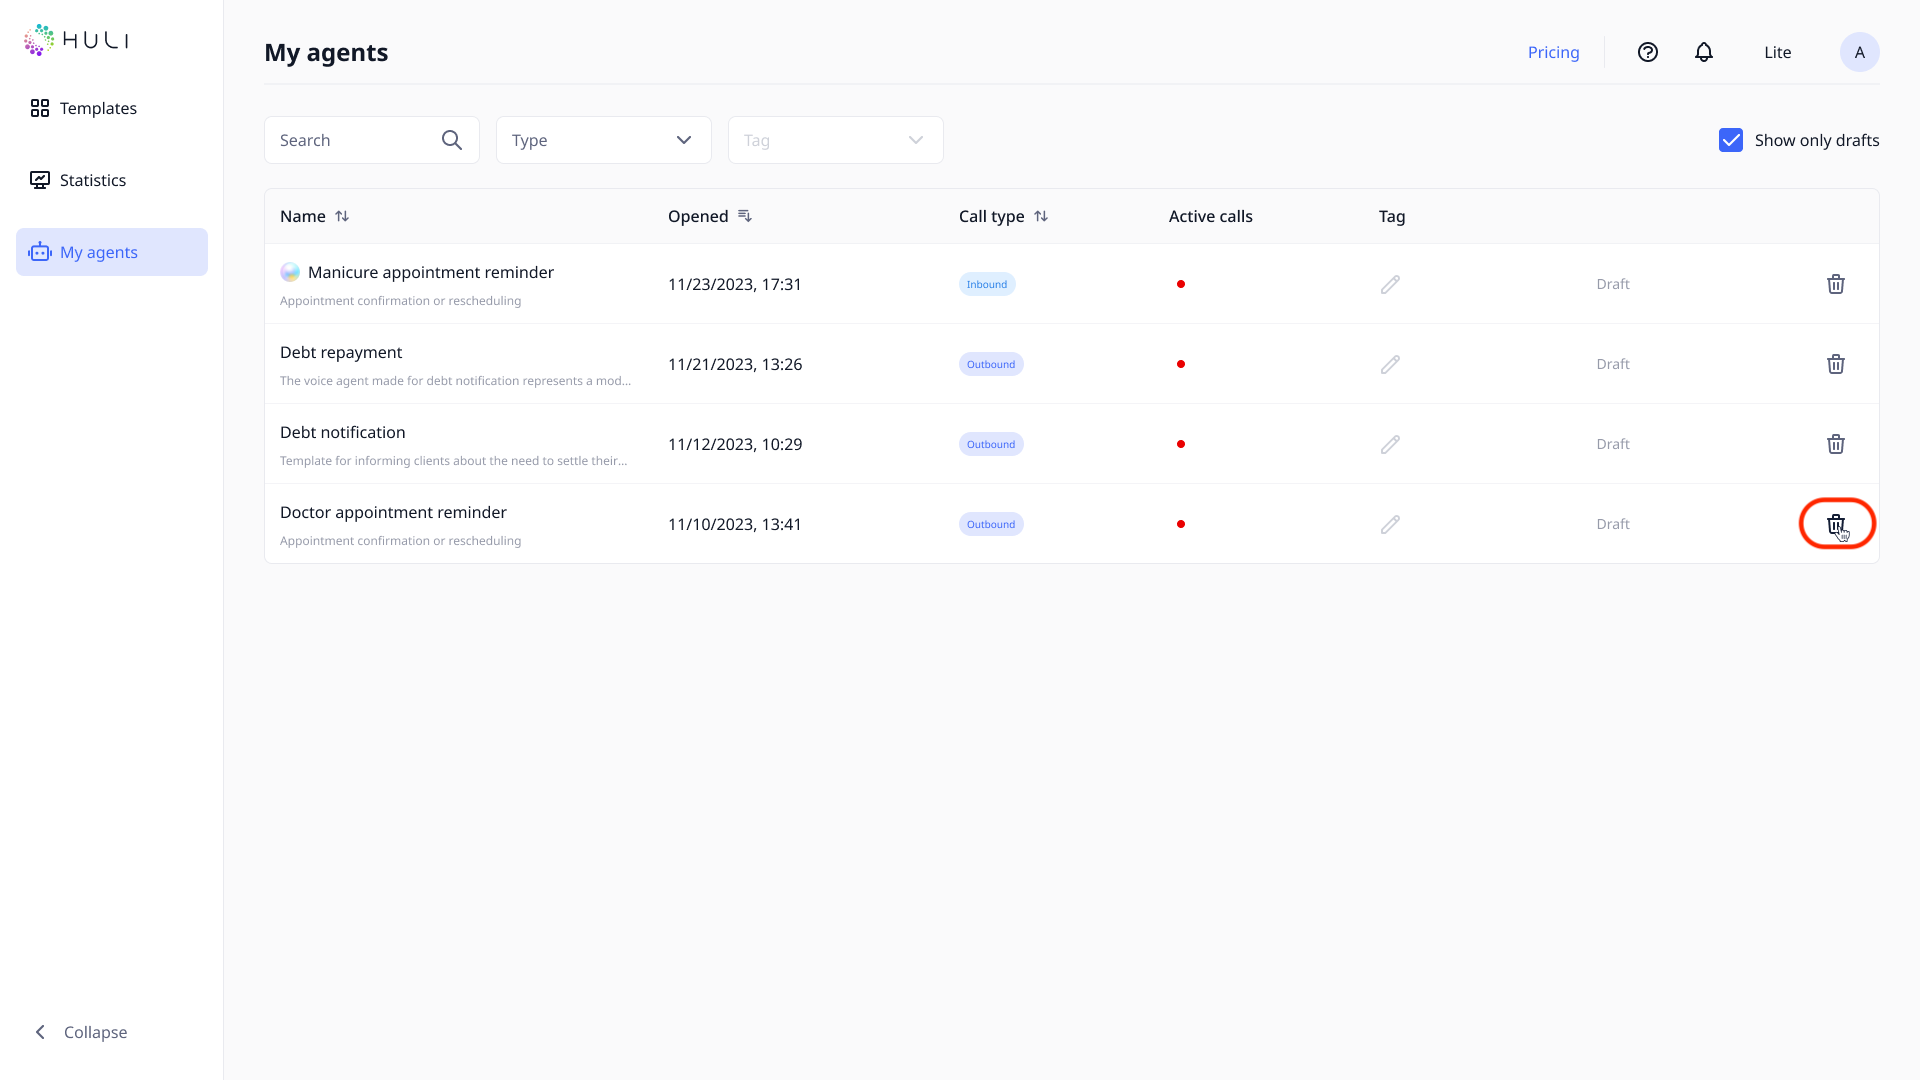Expand the Type dropdown
Image resolution: width=1920 pixels, height=1080 pixels.
[x=603, y=140]
